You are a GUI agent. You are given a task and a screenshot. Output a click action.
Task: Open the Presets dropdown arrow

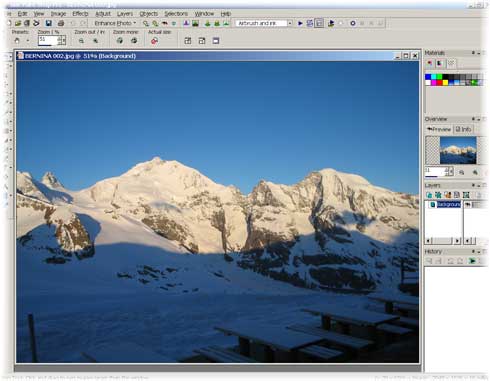tap(28, 41)
